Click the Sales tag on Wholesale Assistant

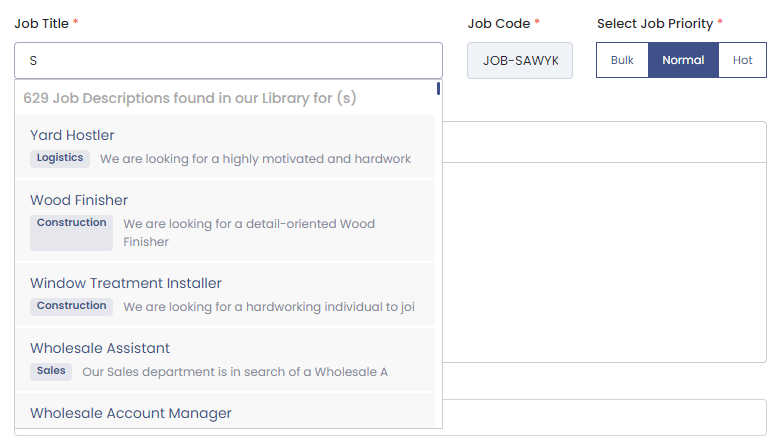click(51, 371)
